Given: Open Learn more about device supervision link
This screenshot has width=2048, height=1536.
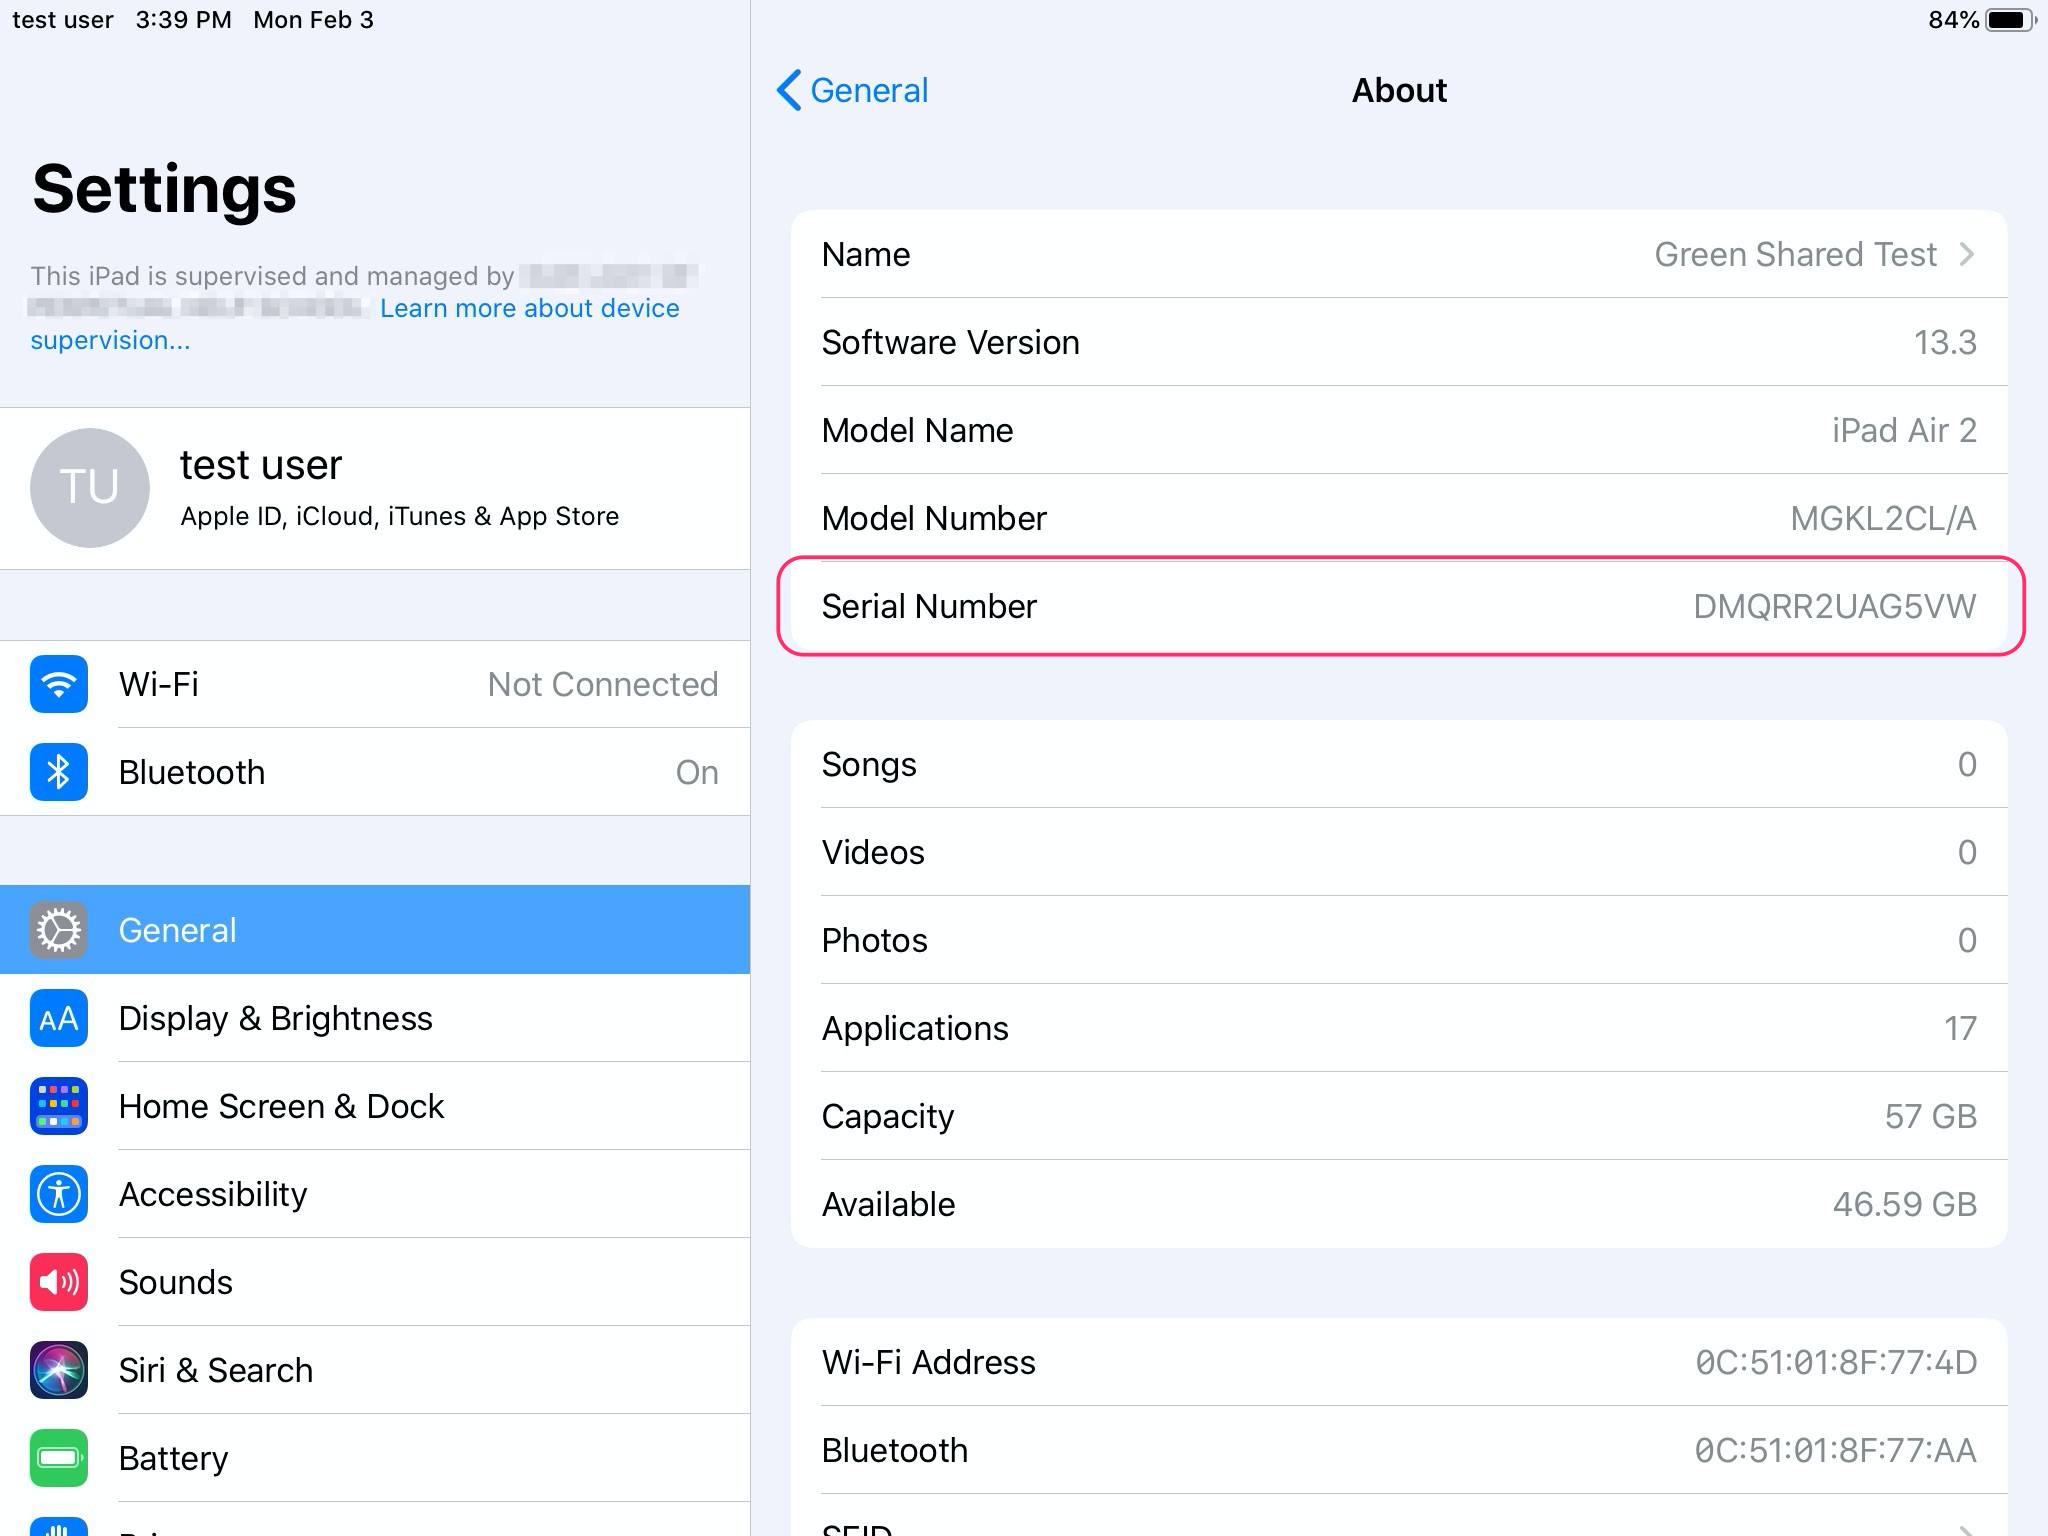Looking at the screenshot, I should pos(529,308).
